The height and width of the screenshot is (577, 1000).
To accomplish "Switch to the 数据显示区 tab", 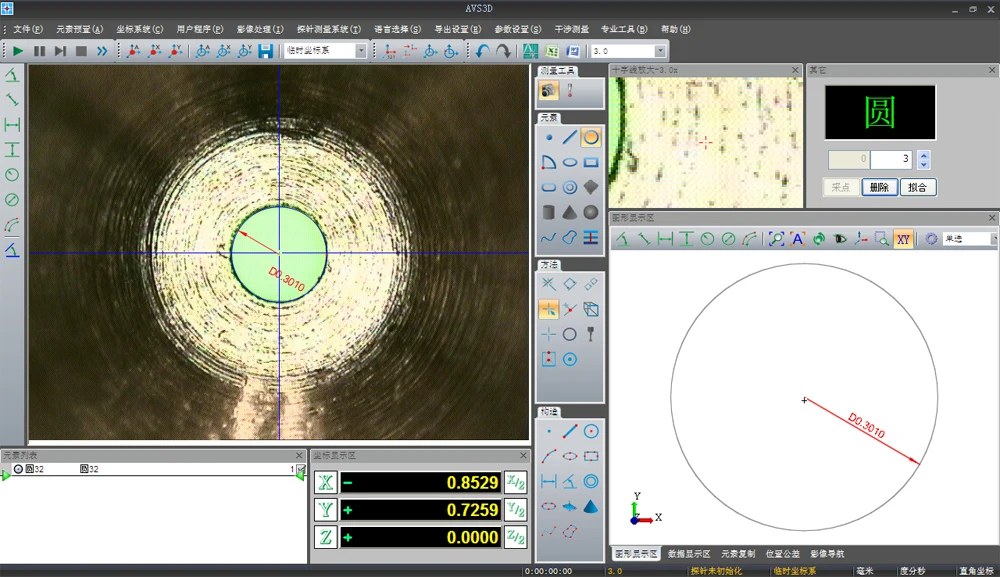I will (x=689, y=553).
